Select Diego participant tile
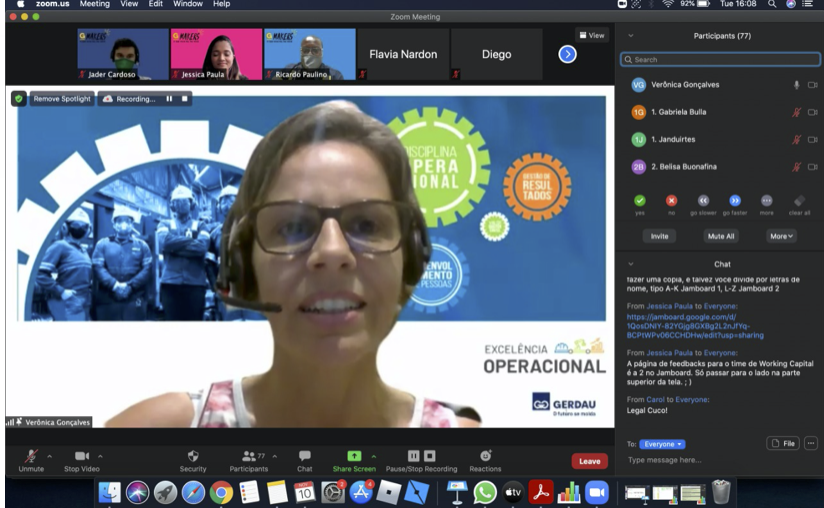824x508 pixels. [x=497, y=54]
